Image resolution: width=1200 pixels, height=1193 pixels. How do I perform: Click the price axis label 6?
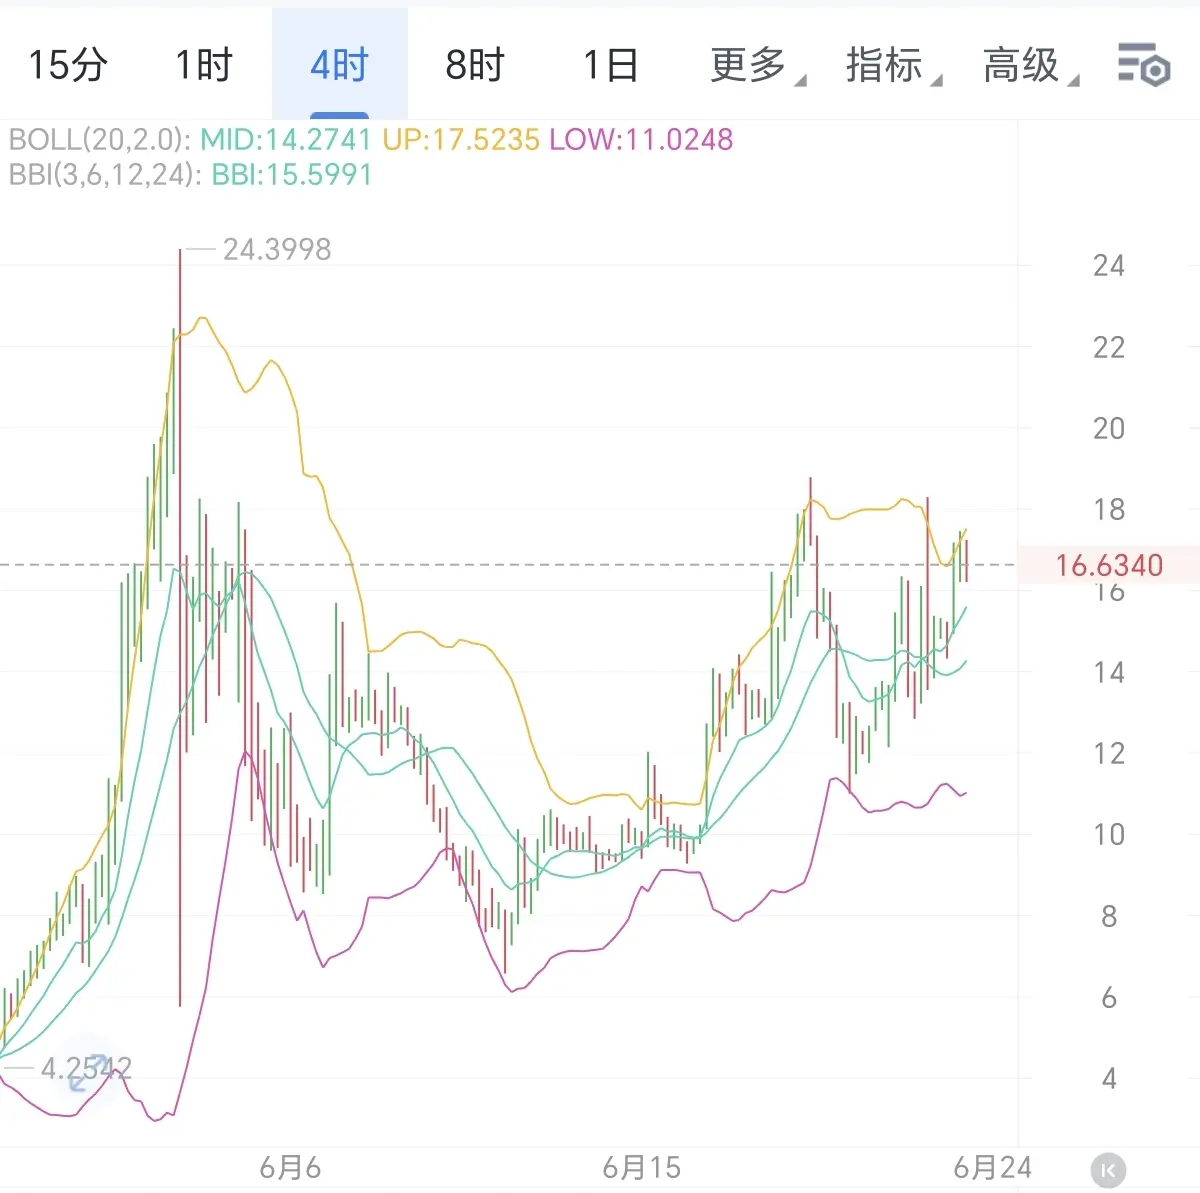coord(1109,998)
